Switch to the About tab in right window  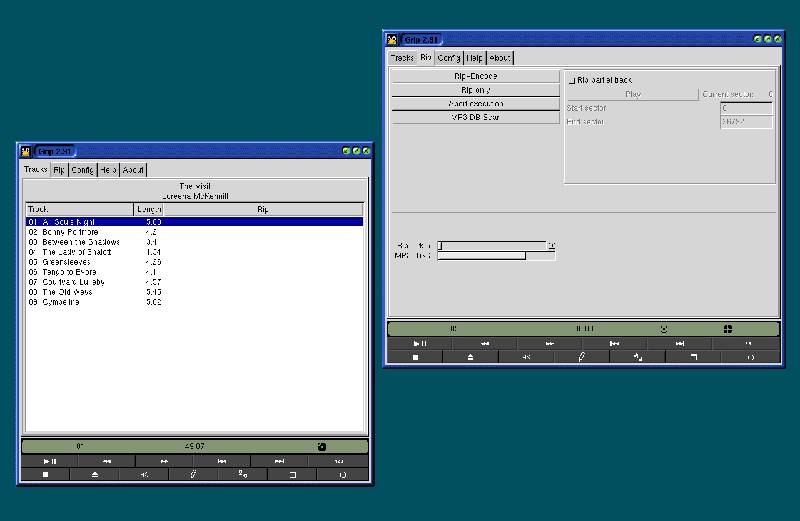(500, 58)
